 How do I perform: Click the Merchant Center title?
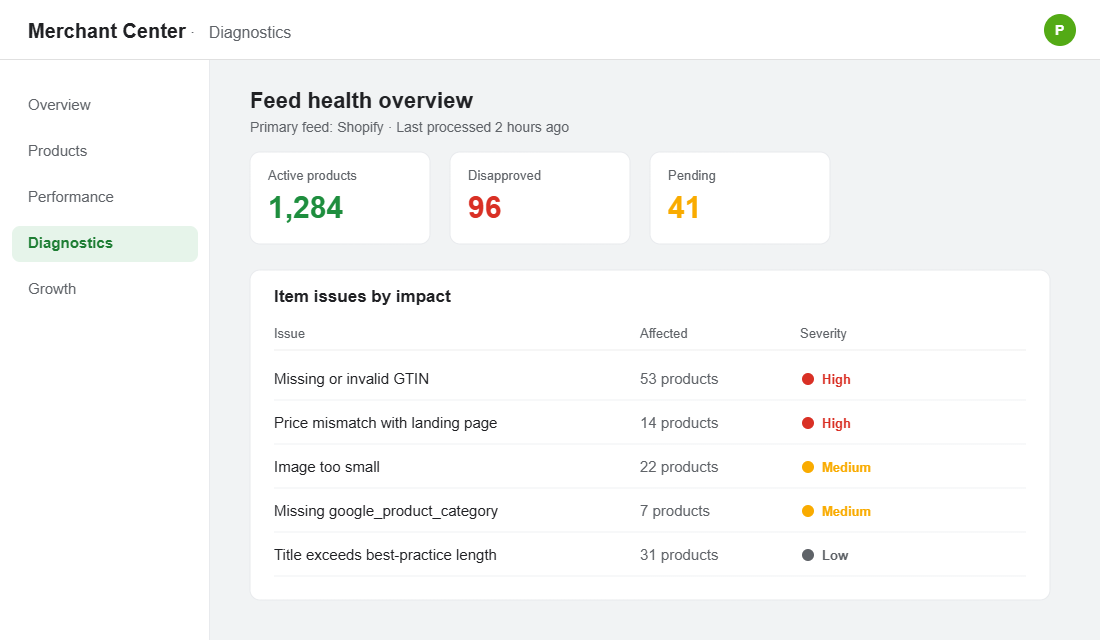[107, 32]
